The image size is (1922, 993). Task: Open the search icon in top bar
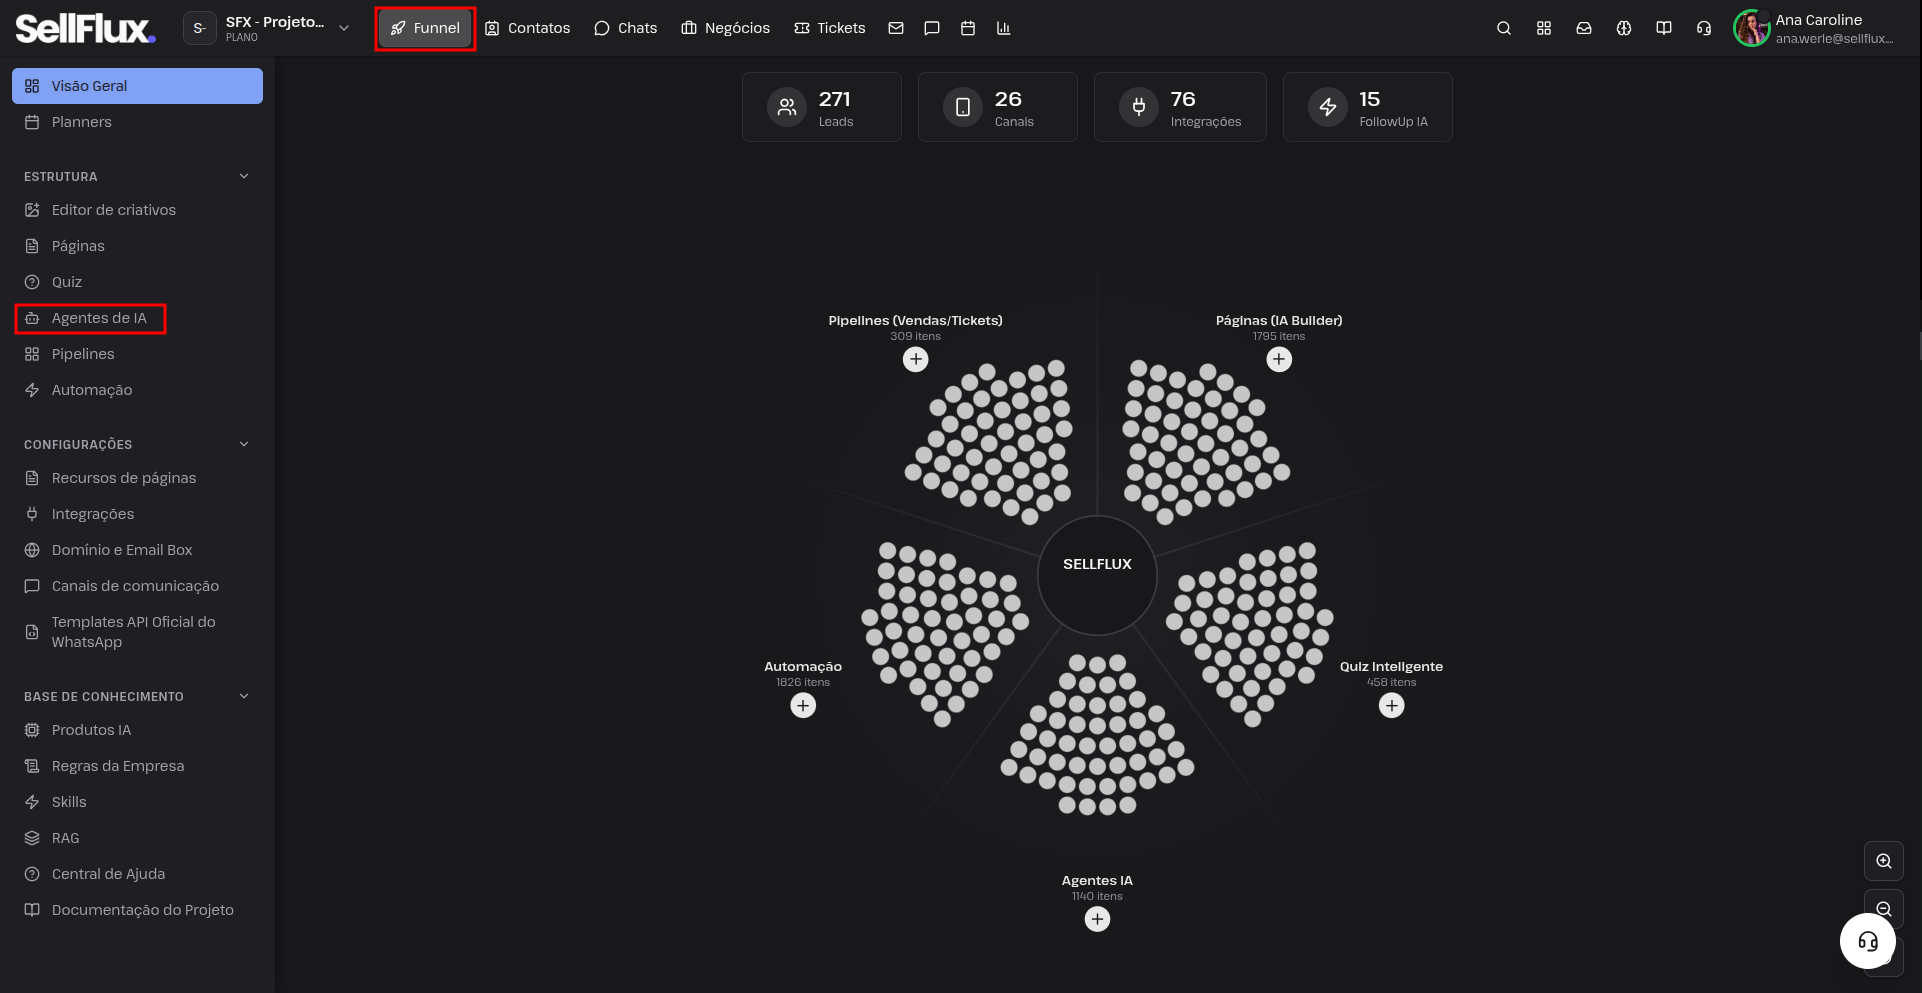pyautogui.click(x=1504, y=28)
